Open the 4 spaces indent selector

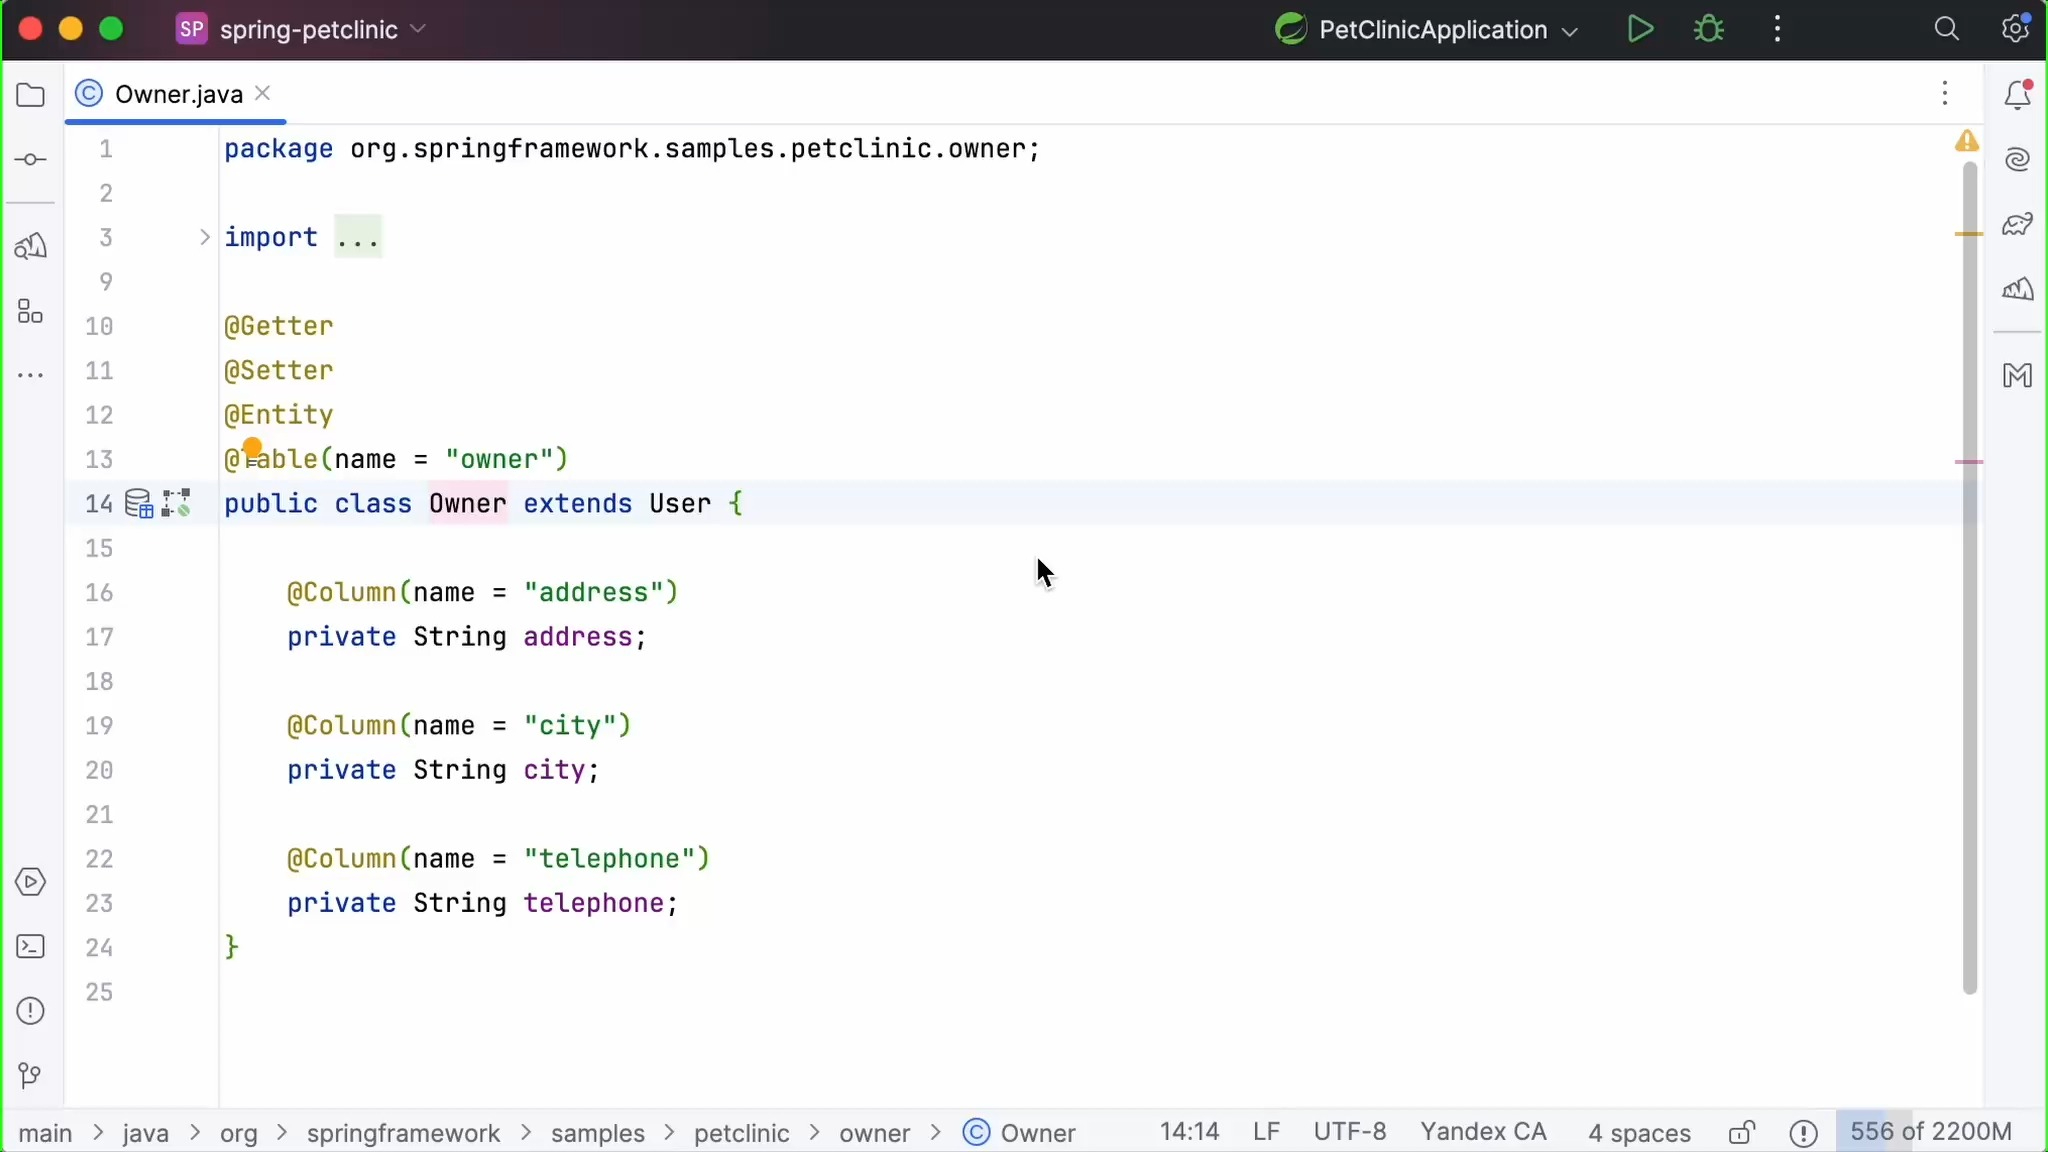[x=1639, y=1133]
